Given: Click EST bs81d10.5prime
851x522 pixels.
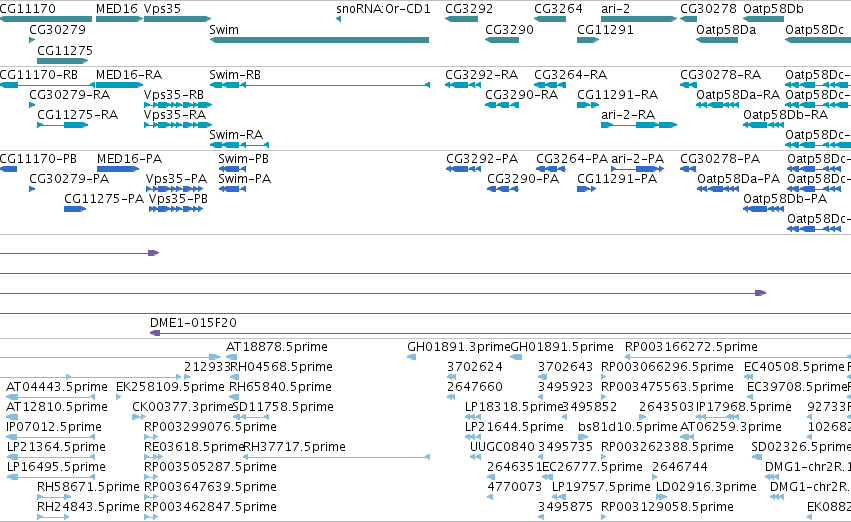Looking at the screenshot, I should (628, 427).
